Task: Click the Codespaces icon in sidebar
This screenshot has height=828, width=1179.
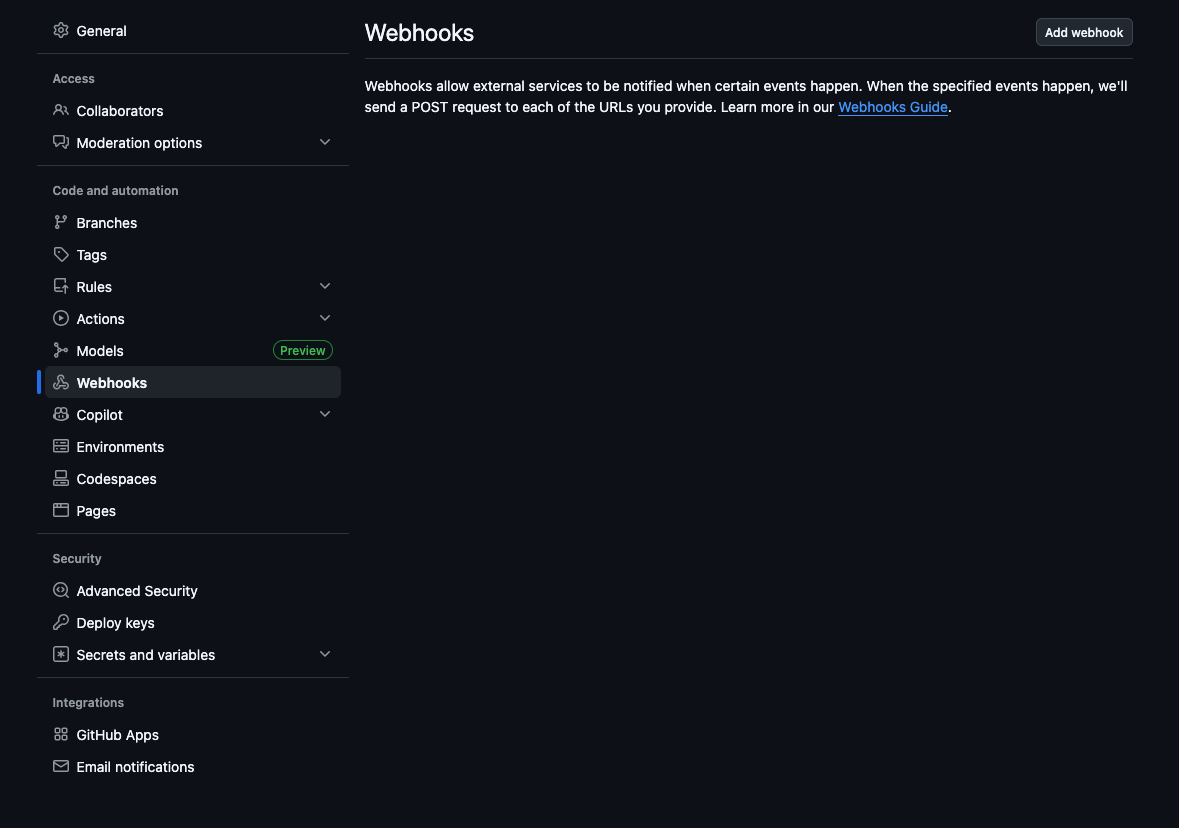Action: (61, 479)
